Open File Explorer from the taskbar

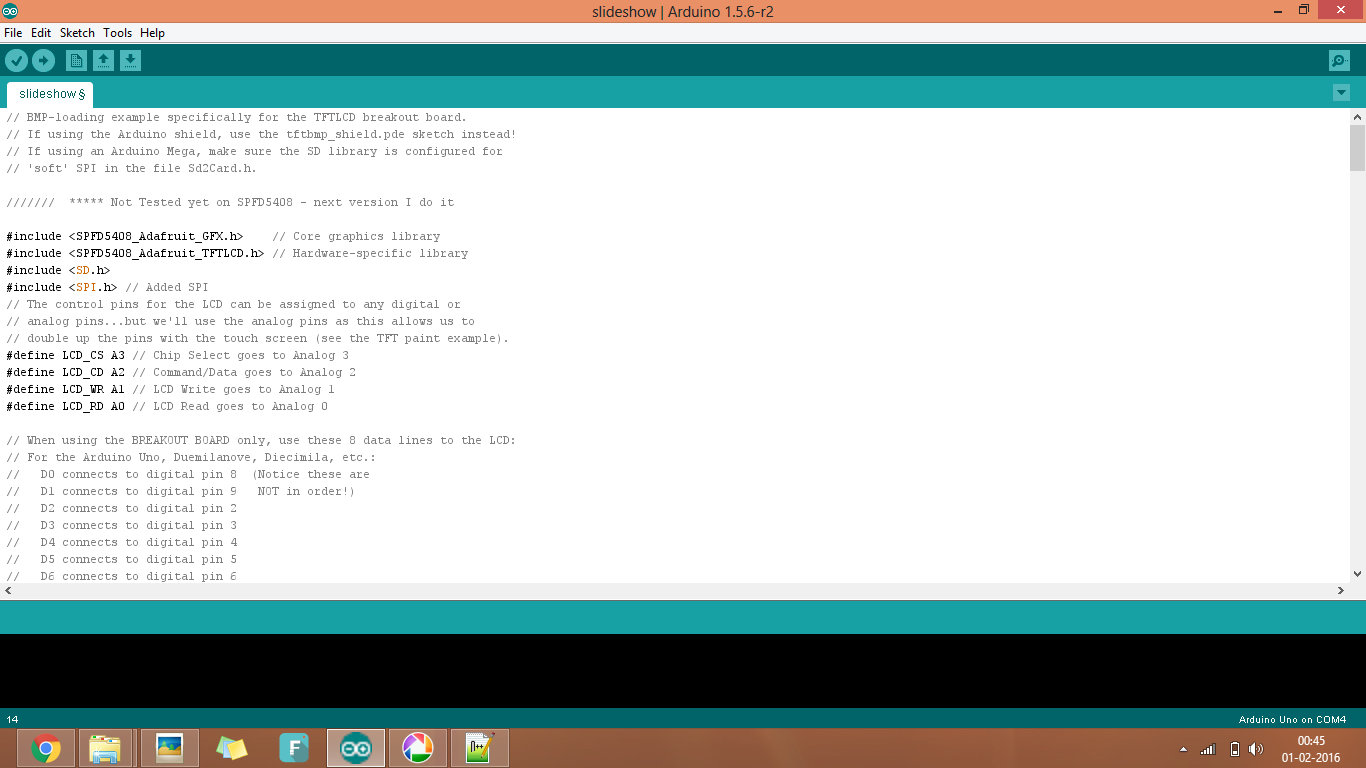click(105, 748)
